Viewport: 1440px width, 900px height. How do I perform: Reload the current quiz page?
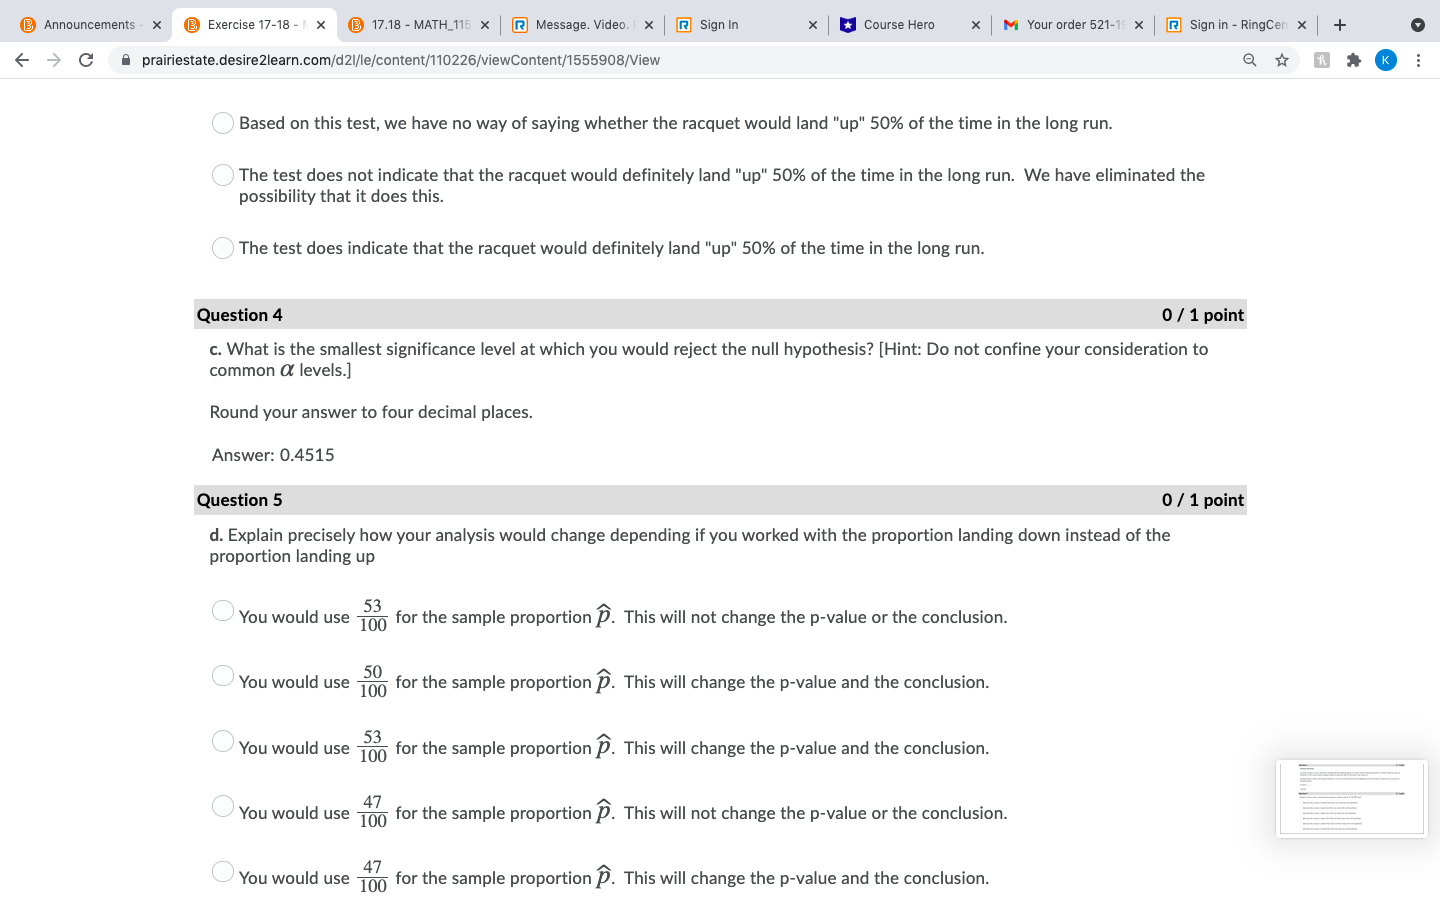pos(86,60)
